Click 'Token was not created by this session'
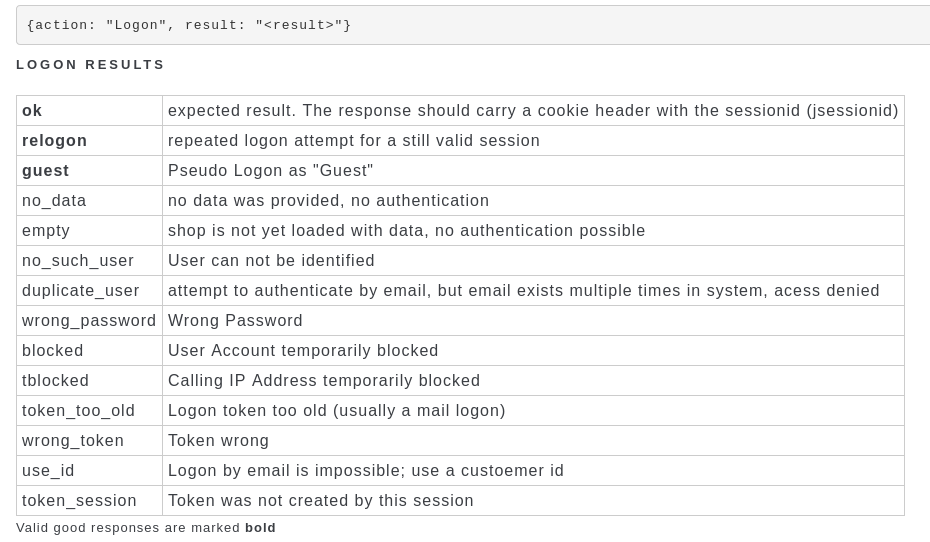Image resolution: width=930 pixels, height=542 pixels. coord(321,500)
